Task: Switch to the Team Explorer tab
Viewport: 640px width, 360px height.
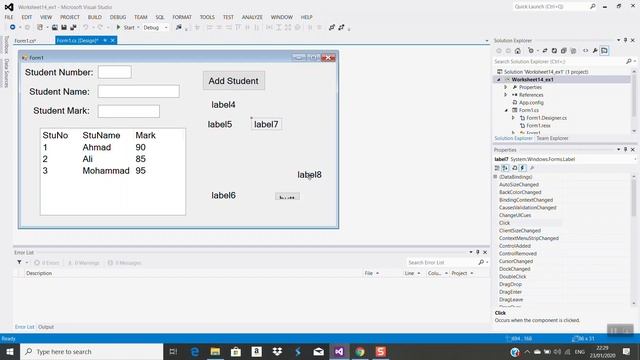Action: (x=552, y=138)
